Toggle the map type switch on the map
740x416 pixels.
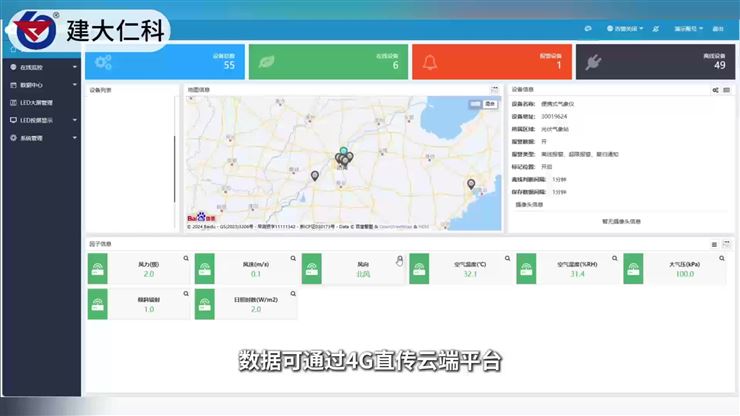click(475, 104)
